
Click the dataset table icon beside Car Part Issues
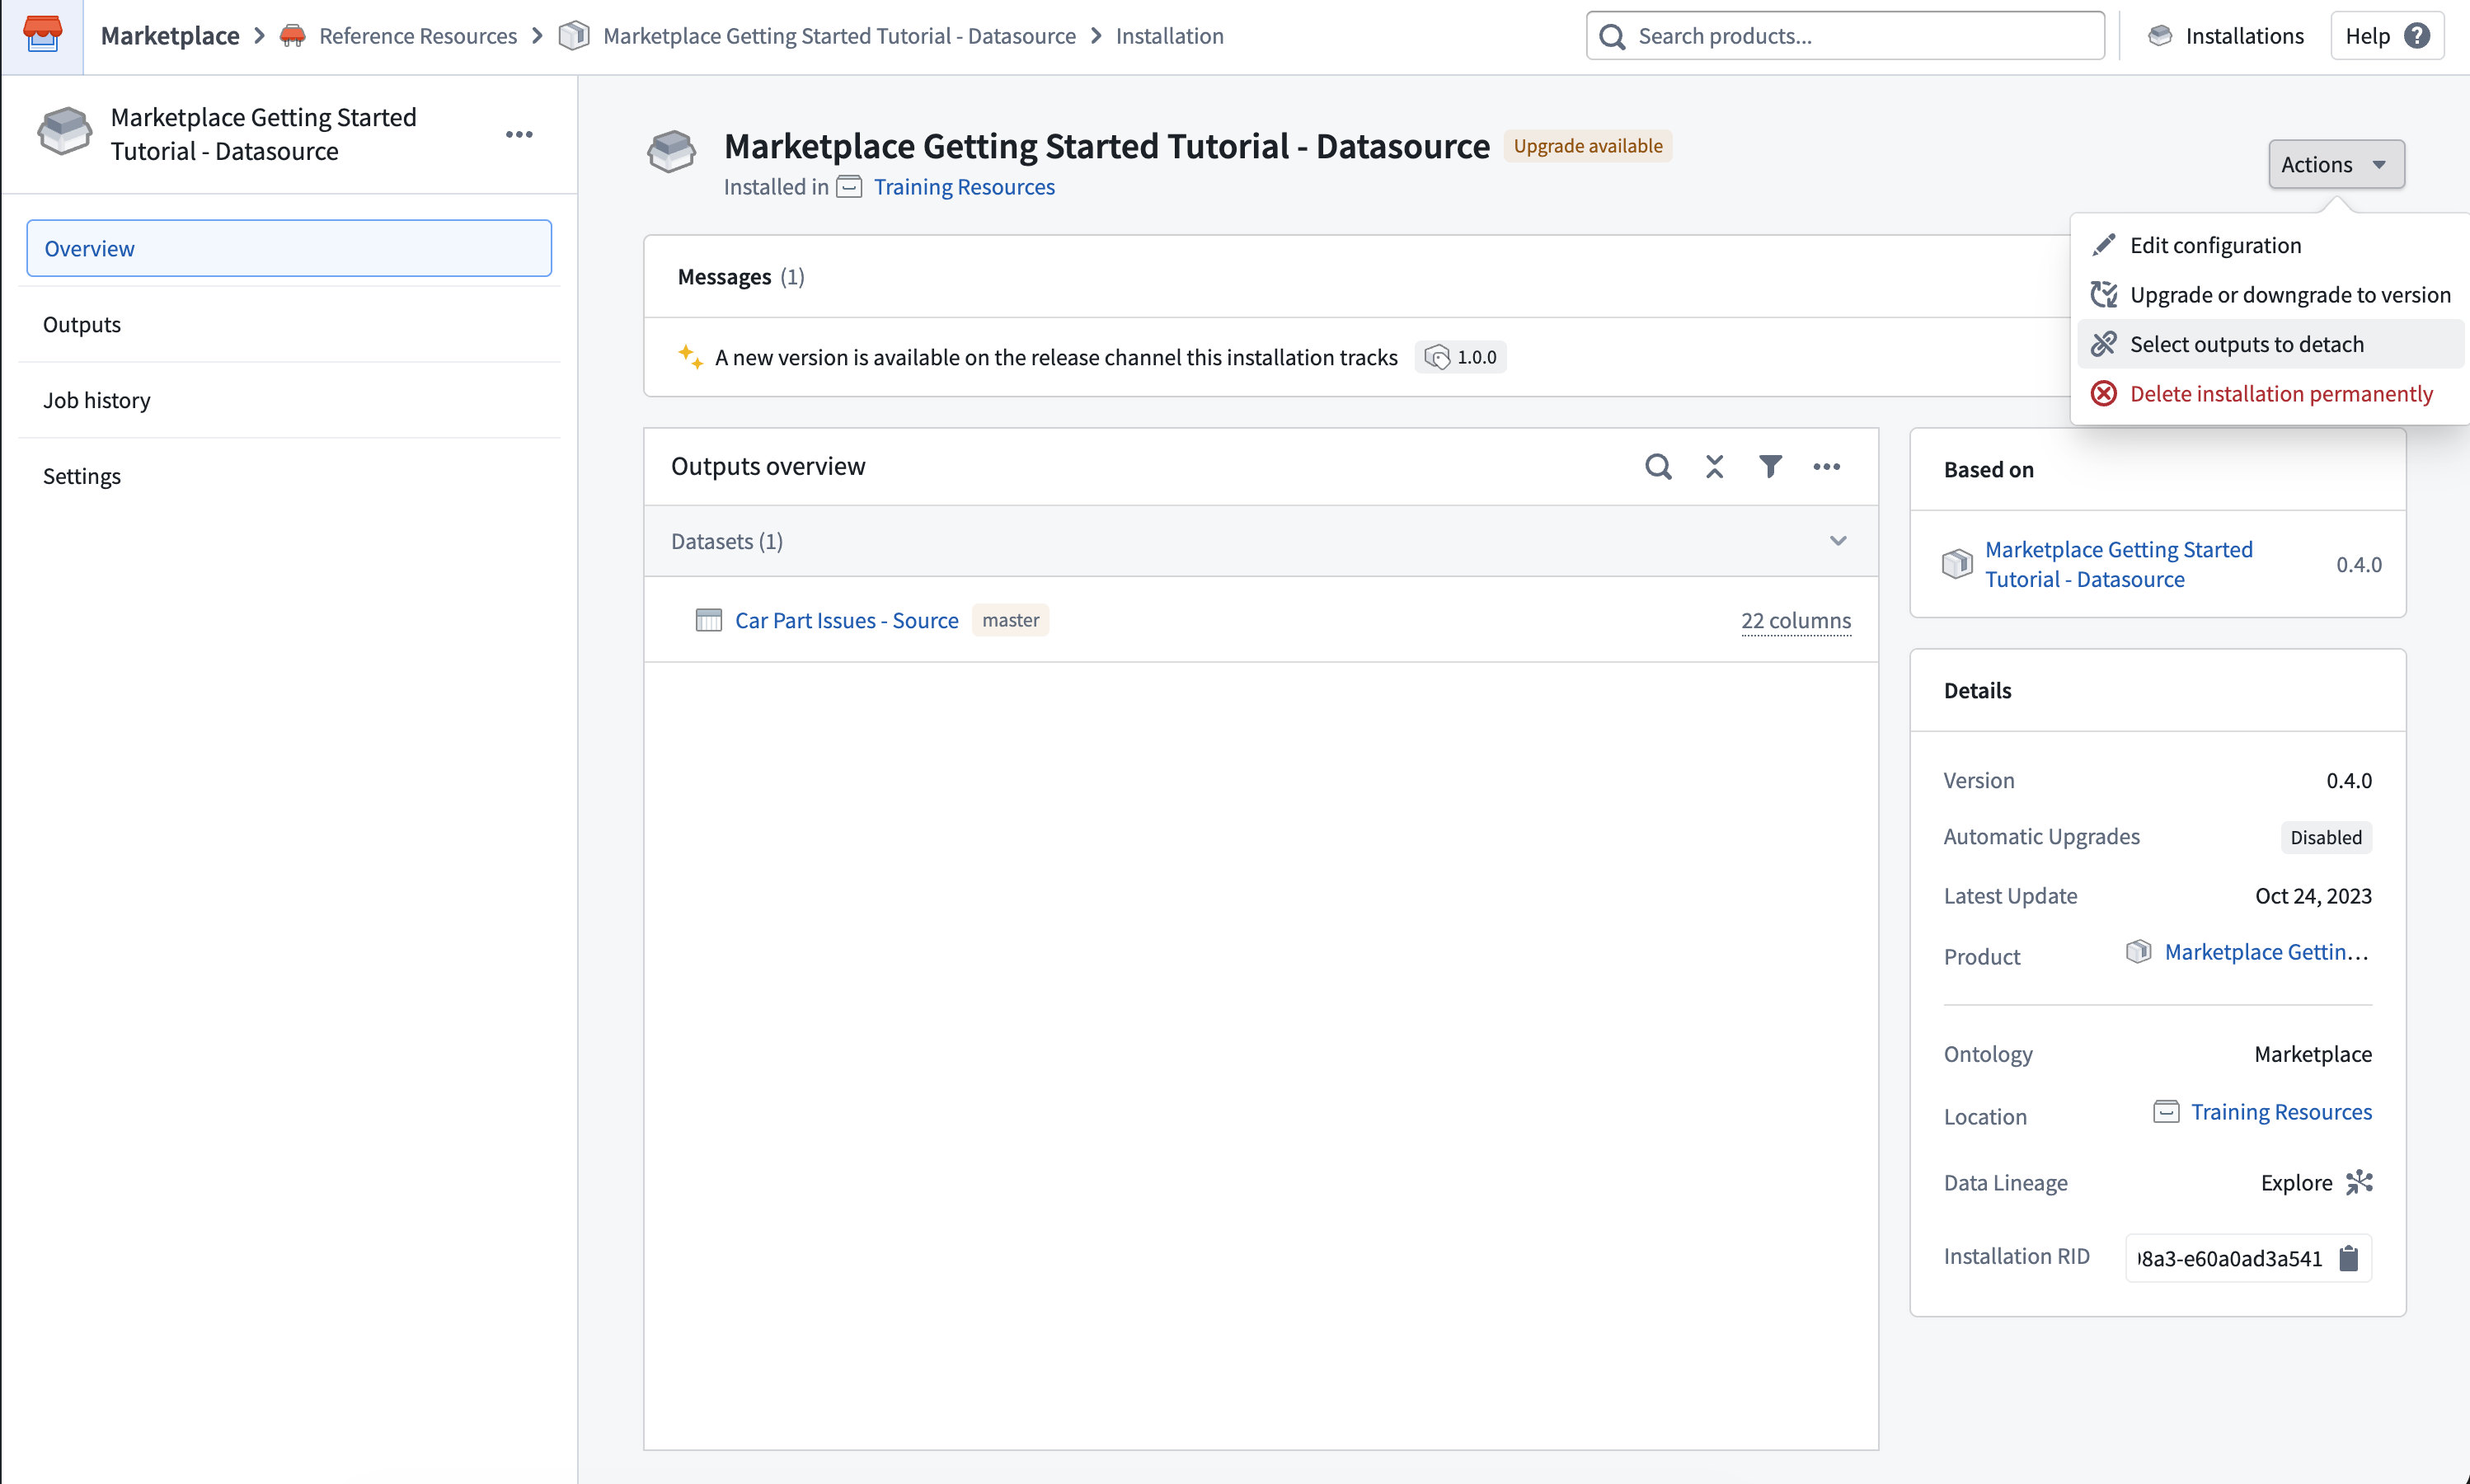709,620
